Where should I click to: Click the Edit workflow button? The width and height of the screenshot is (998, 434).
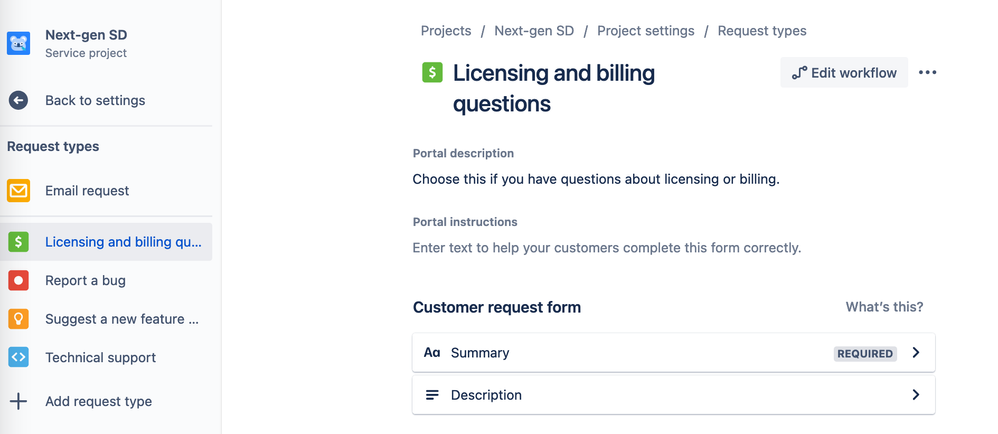click(x=844, y=73)
